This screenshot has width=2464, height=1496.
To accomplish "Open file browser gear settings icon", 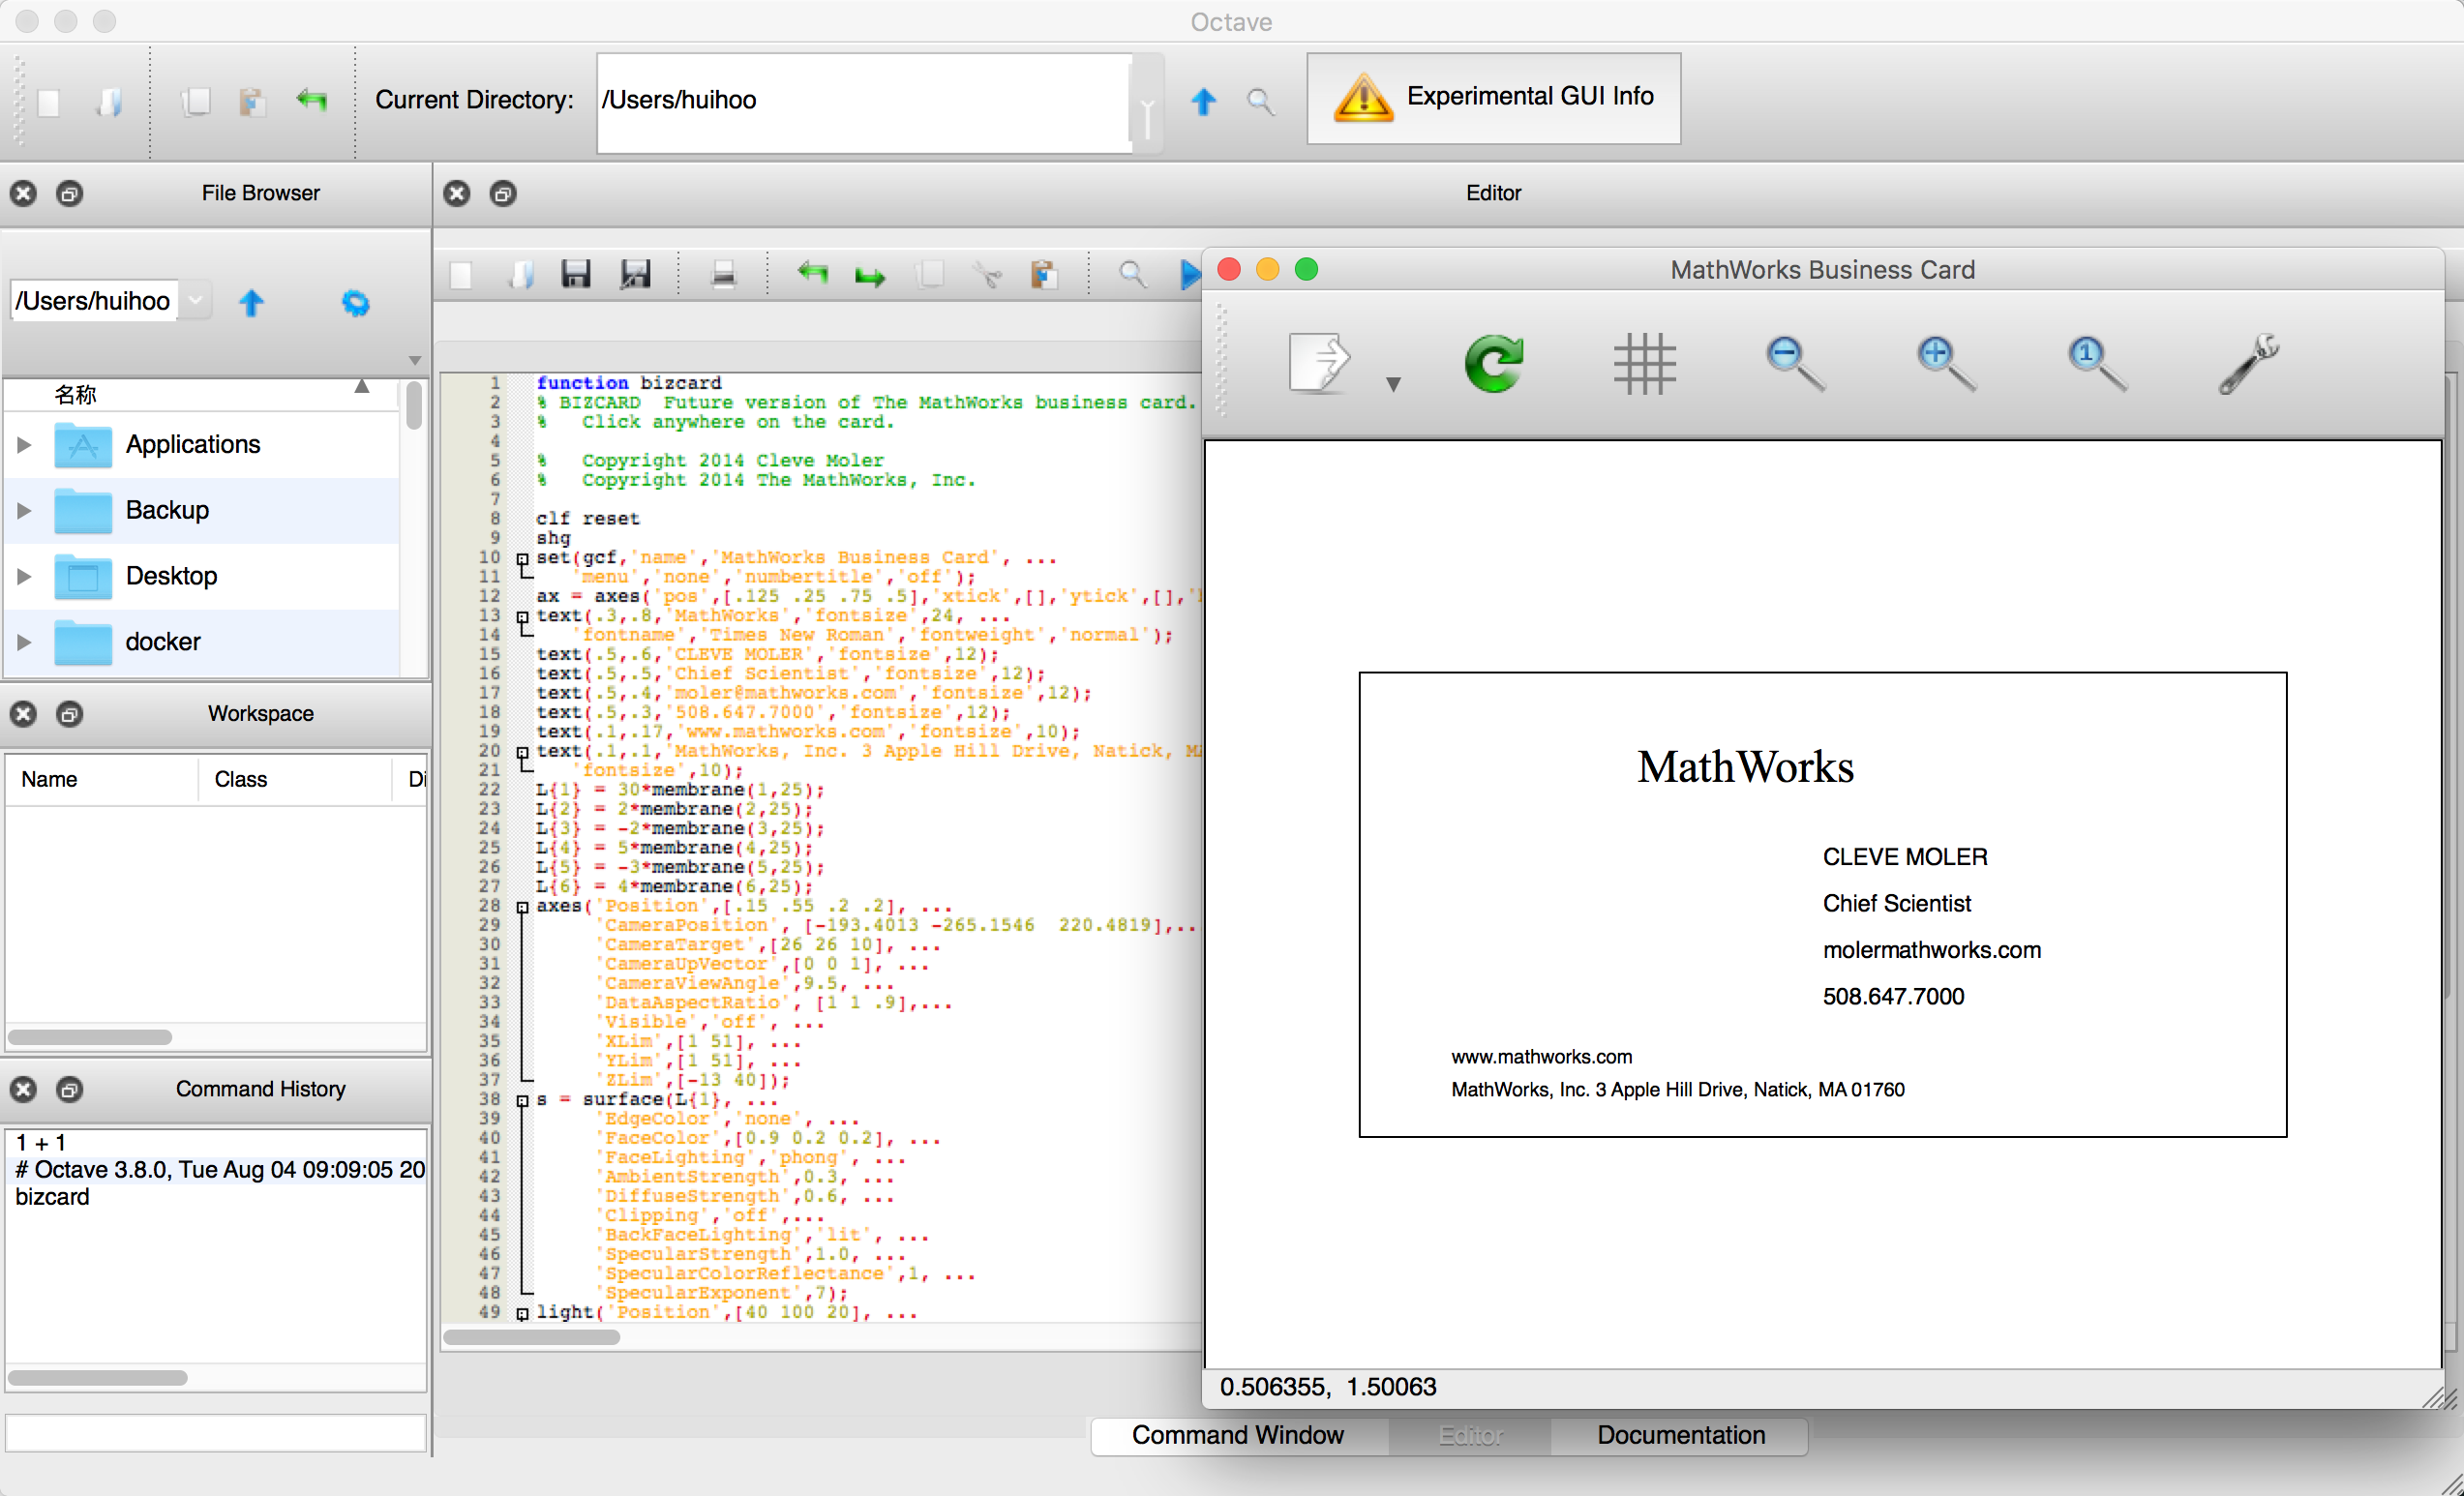I will pos(355,303).
